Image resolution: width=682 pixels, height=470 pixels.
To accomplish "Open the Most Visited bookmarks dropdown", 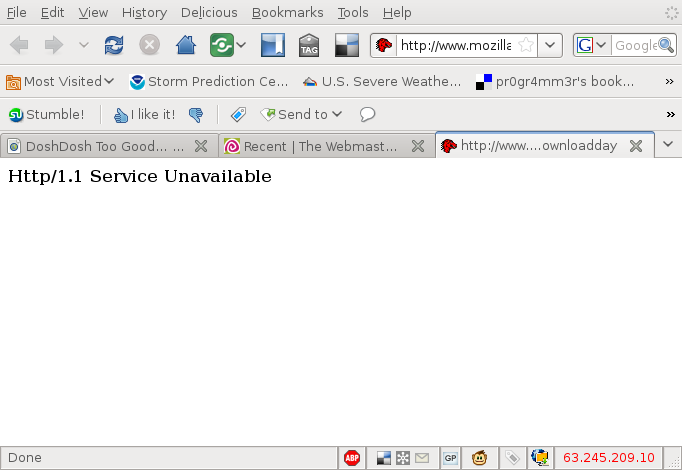I will click(60, 81).
